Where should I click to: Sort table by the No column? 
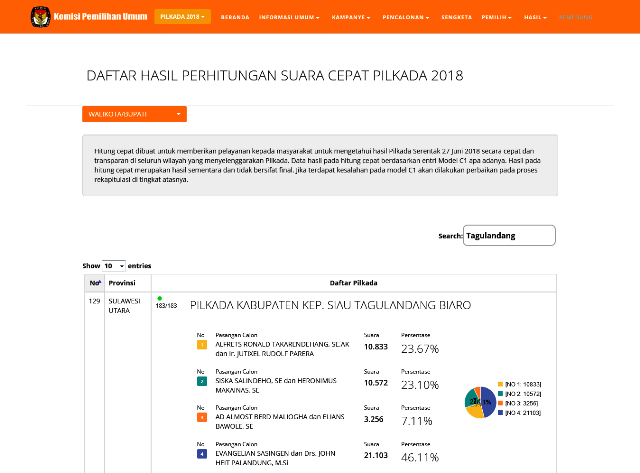92,283
